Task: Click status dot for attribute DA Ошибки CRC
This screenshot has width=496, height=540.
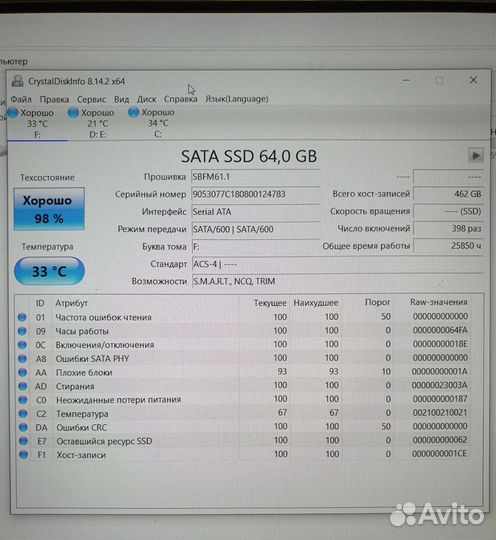Action: point(23,427)
